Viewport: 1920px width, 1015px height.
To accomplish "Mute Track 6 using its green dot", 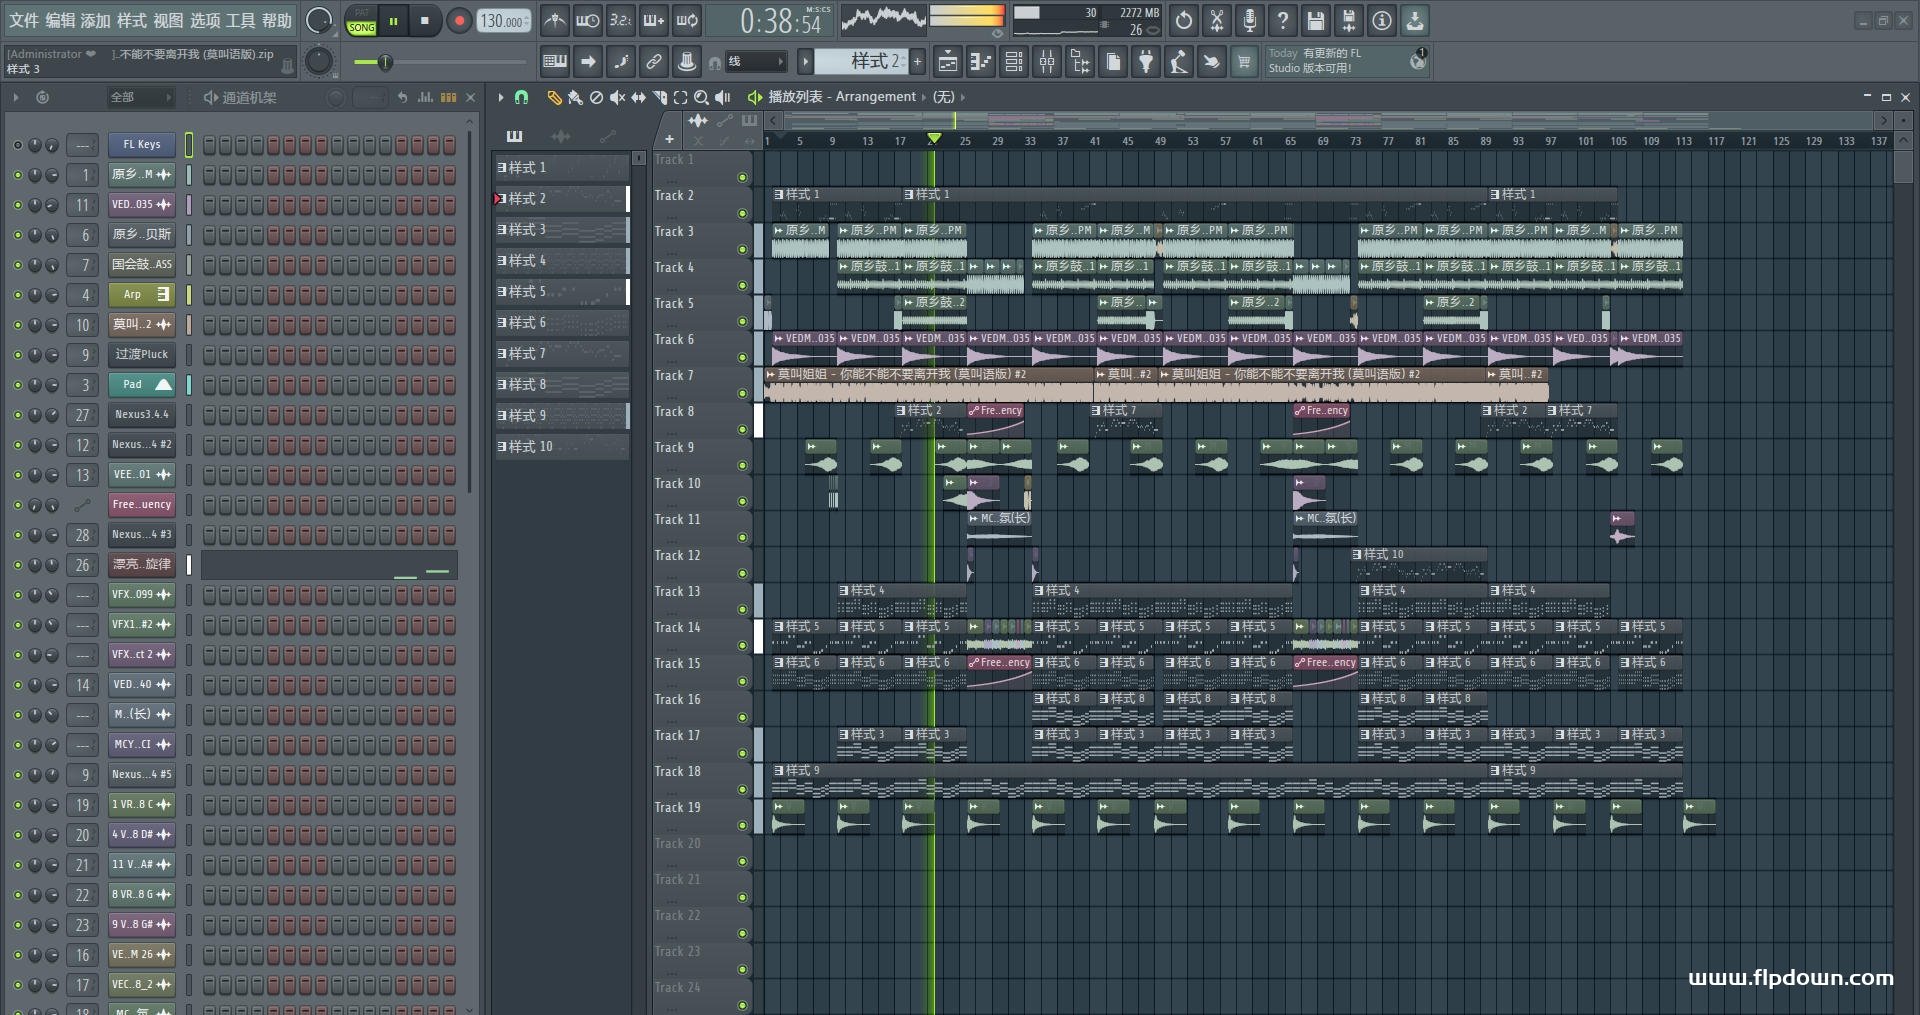I will tap(742, 358).
